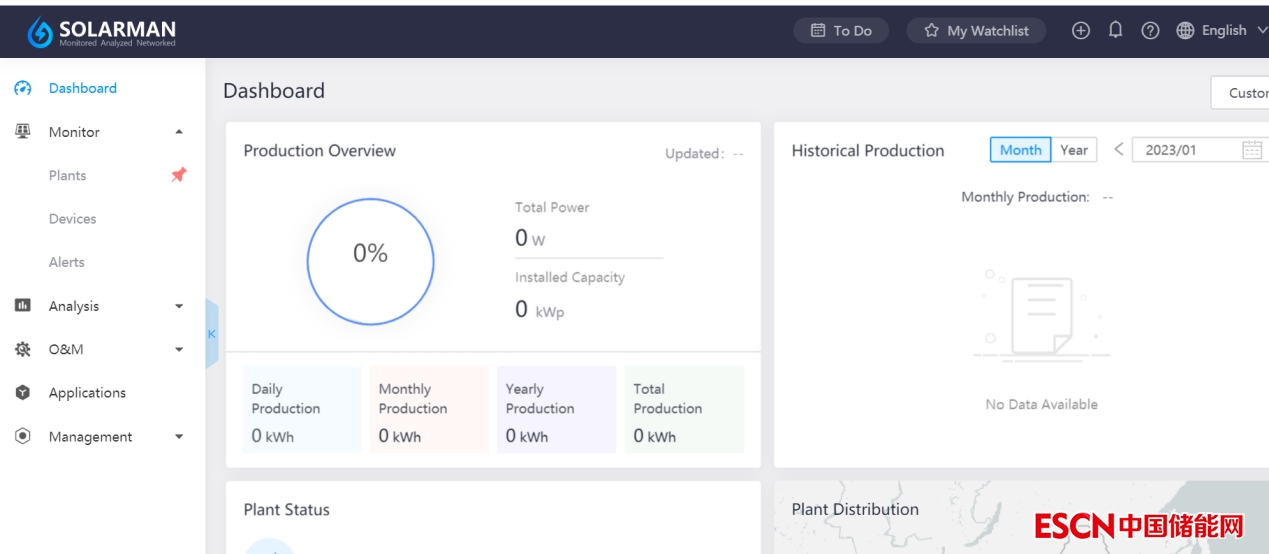The height and width of the screenshot is (554, 1269).
Task: Switch historical production to Month view
Action: pyautogui.click(x=1020, y=150)
